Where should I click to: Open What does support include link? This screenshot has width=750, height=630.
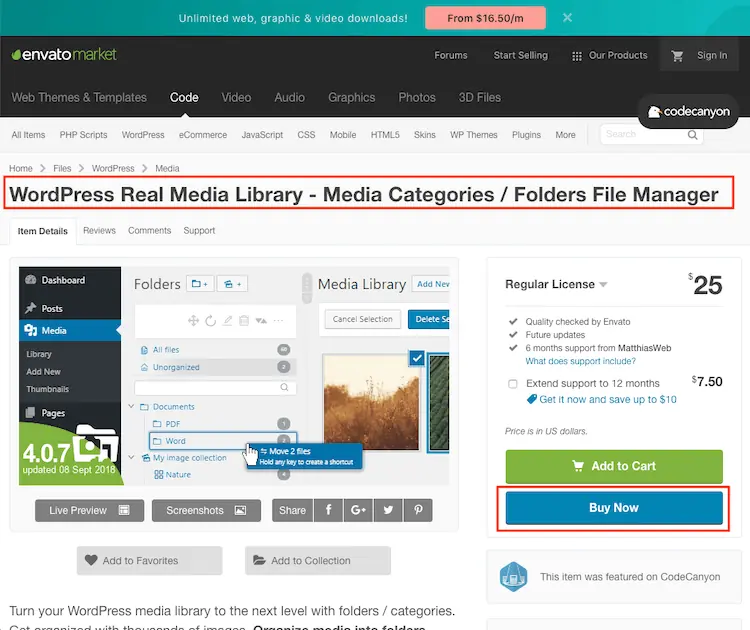pyautogui.click(x=581, y=361)
